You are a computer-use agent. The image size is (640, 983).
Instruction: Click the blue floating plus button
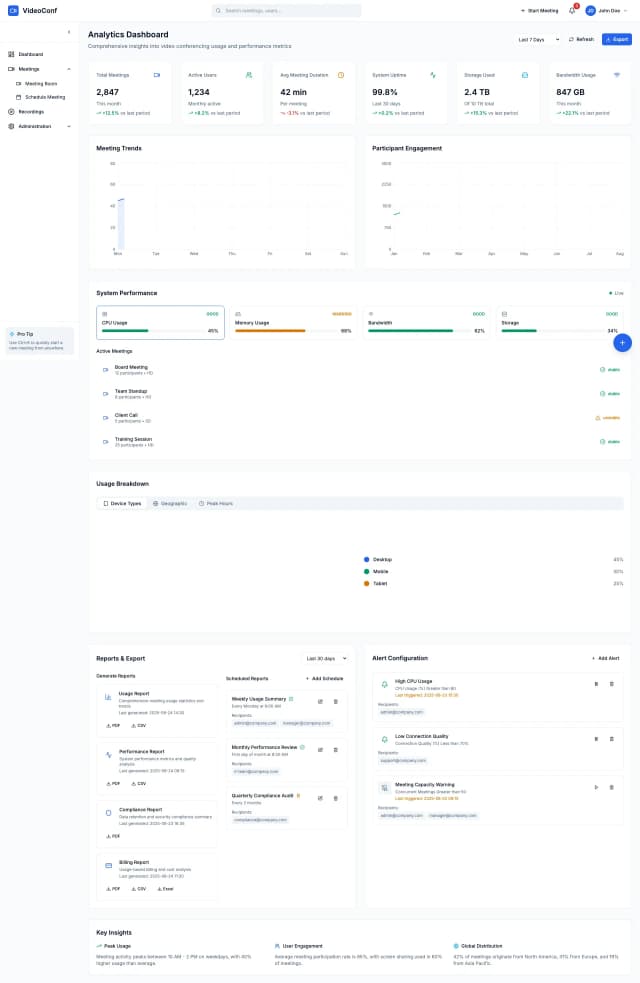coord(622,343)
